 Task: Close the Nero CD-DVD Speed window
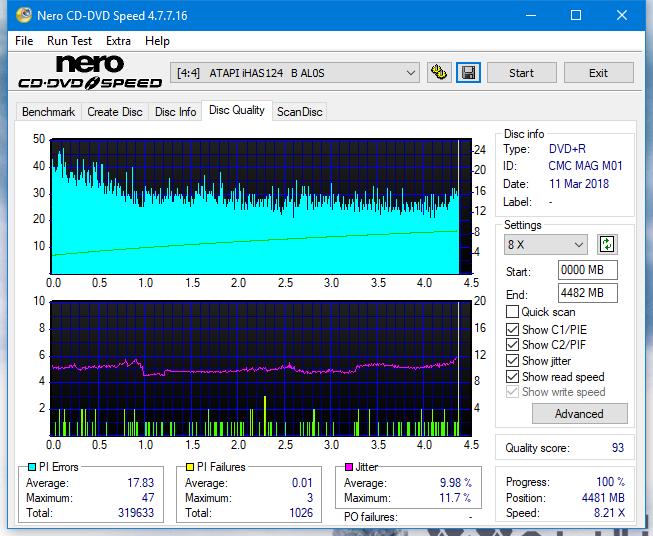click(x=622, y=15)
